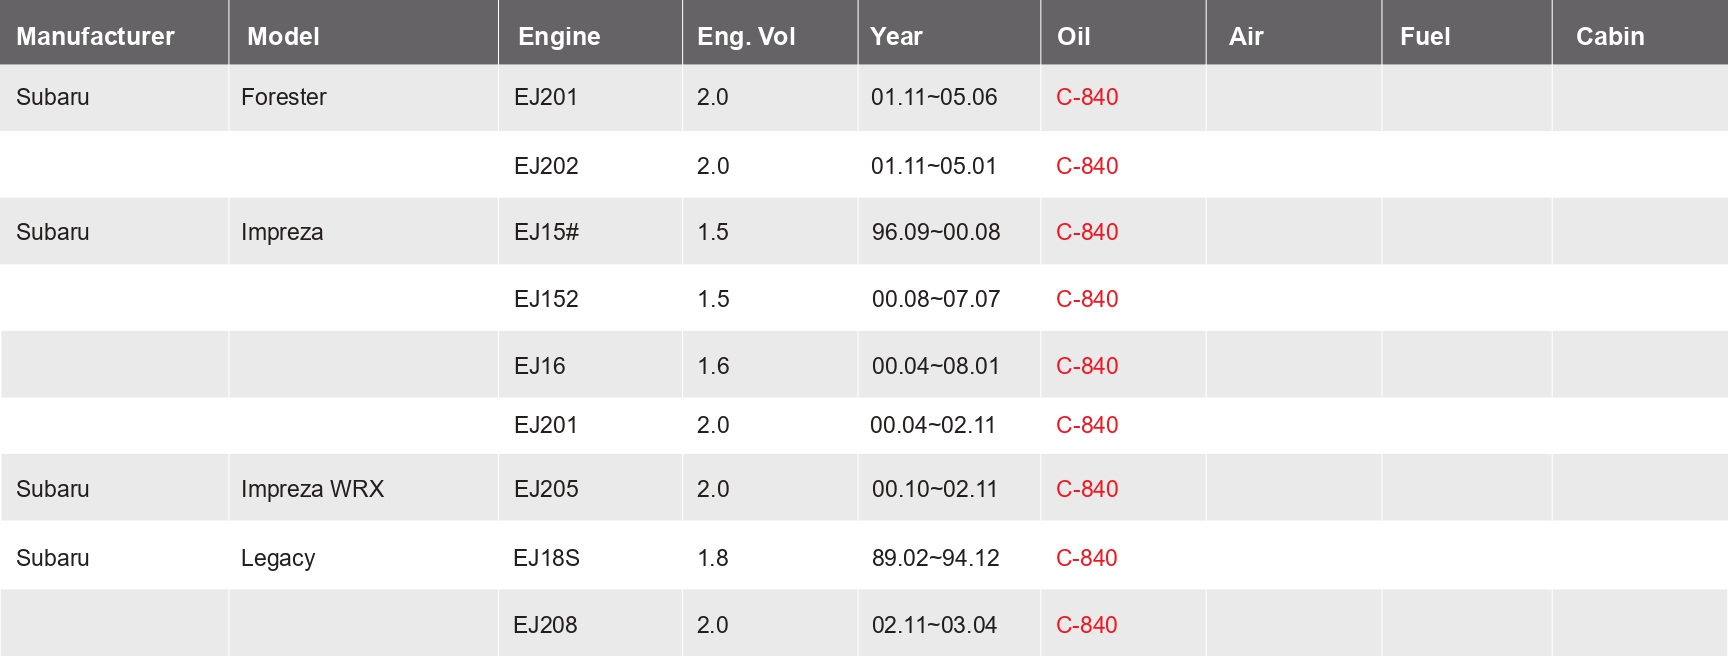Open the C-840 link for engine EJ16
This screenshot has height=656, width=1728.
[1087, 366]
